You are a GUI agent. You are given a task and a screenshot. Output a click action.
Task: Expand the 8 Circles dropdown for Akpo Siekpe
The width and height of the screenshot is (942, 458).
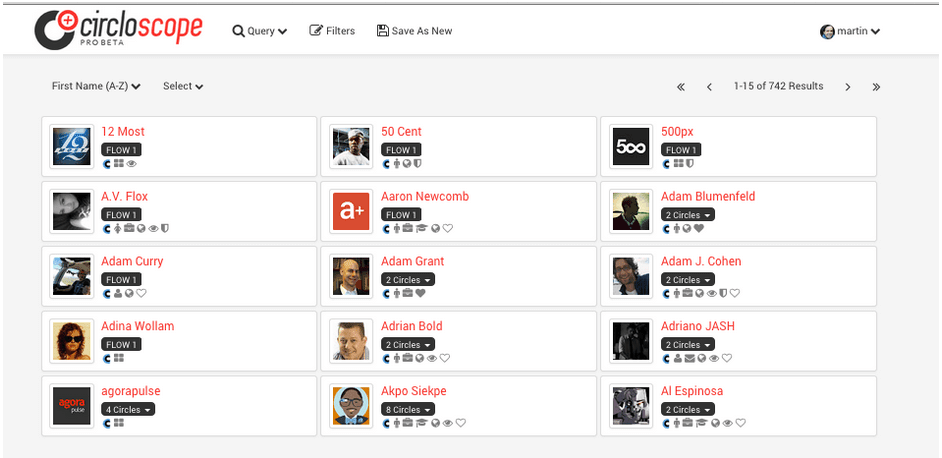(x=408, y=409)
